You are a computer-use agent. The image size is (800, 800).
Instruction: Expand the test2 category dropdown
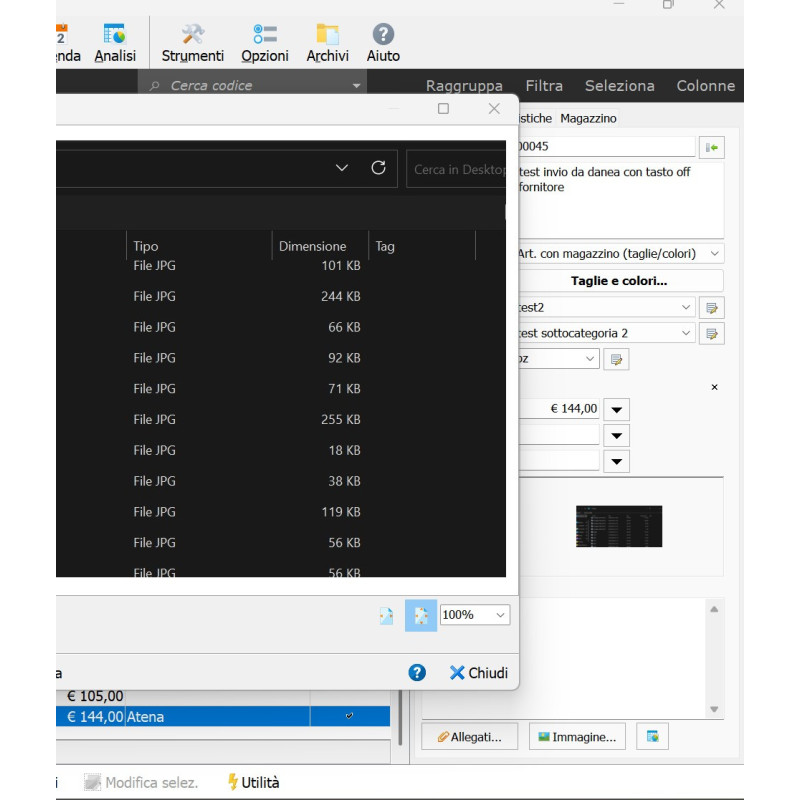(x=686, y=307)
